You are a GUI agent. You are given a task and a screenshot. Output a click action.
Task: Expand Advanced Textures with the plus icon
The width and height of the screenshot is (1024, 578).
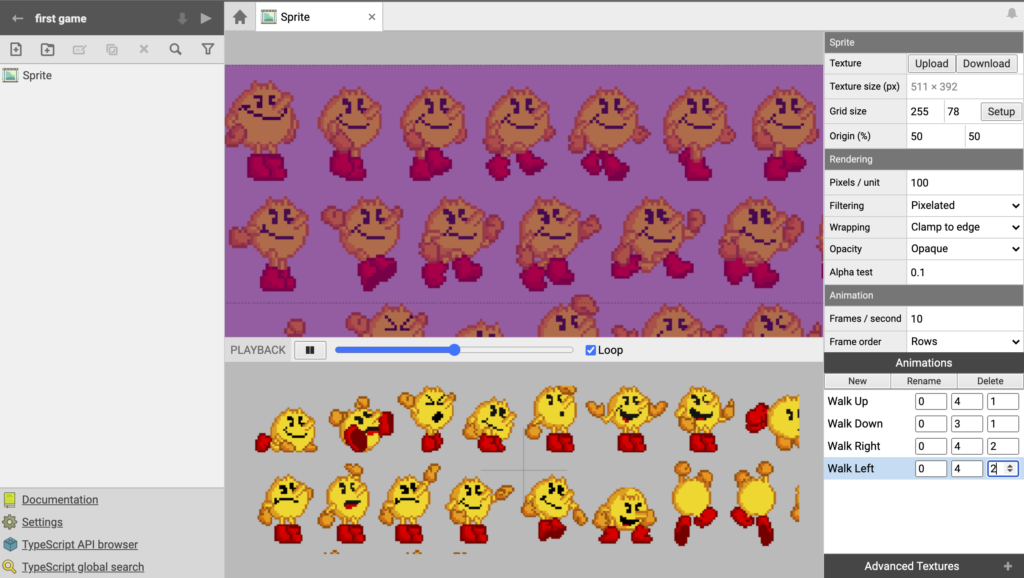click(1008, 566)
